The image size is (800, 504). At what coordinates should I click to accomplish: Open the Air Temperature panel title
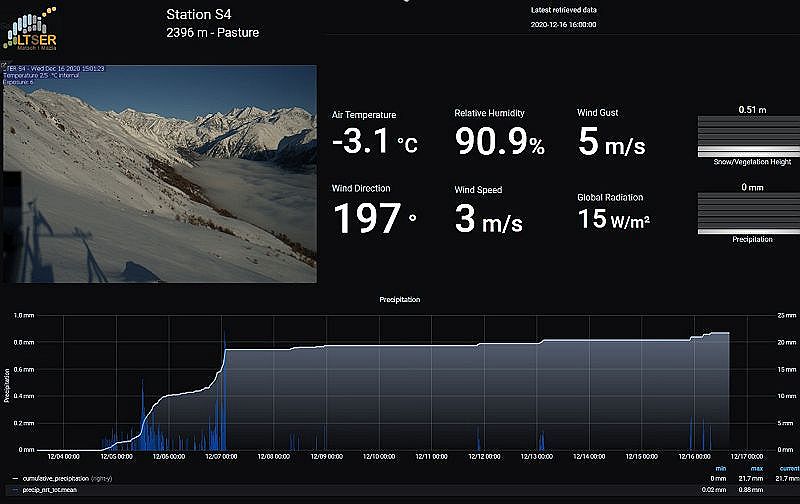[x=364, y=115]
